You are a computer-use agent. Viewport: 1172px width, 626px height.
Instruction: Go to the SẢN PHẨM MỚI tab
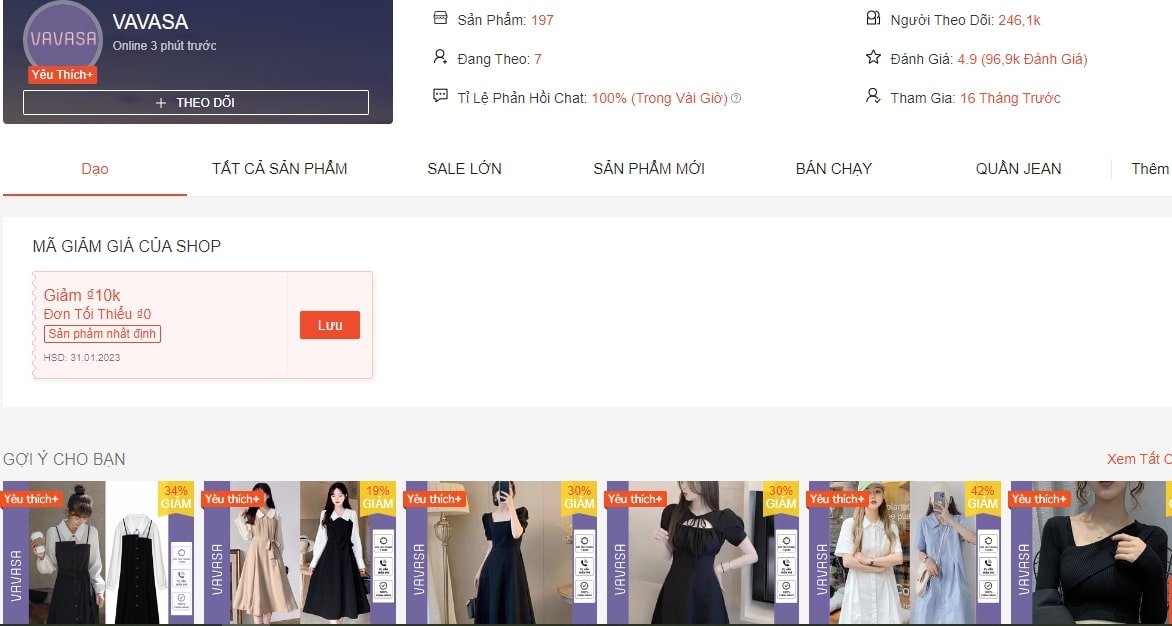pyautogui.click(x=649, y=168)
